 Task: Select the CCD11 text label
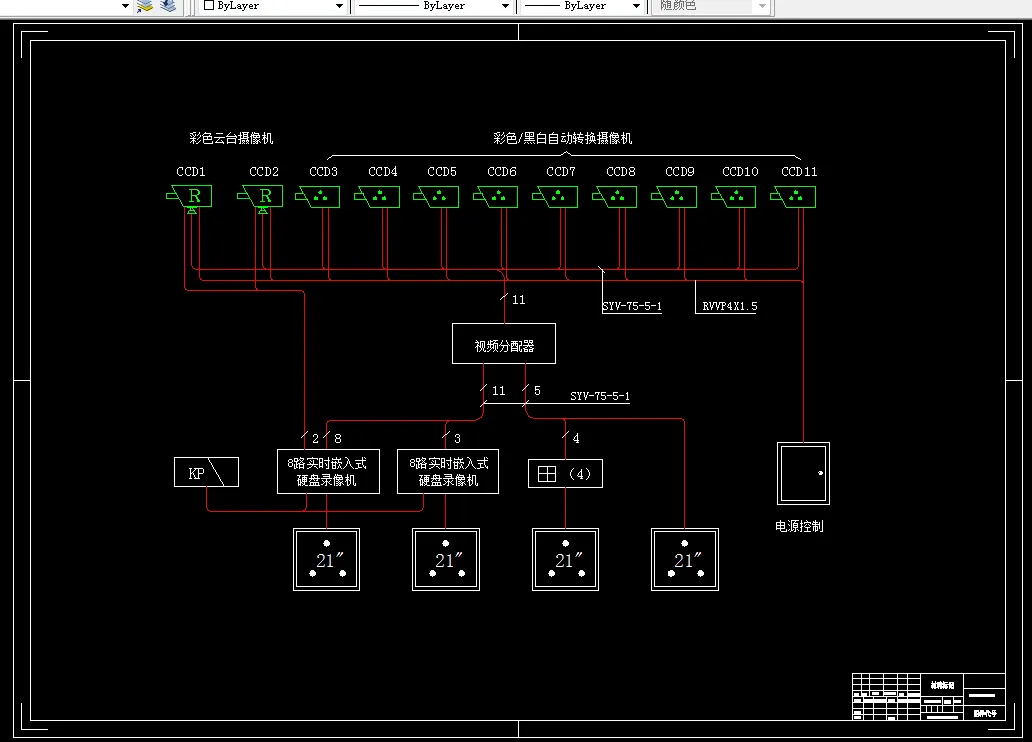point(799,172)
